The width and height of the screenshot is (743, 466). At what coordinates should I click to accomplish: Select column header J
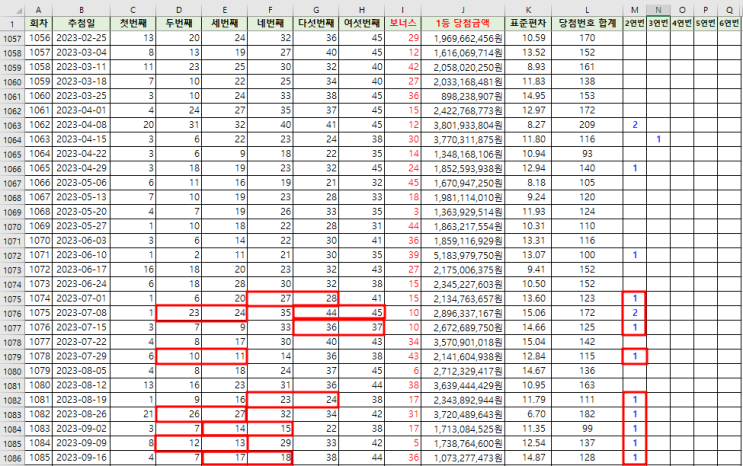pos(463,10)
